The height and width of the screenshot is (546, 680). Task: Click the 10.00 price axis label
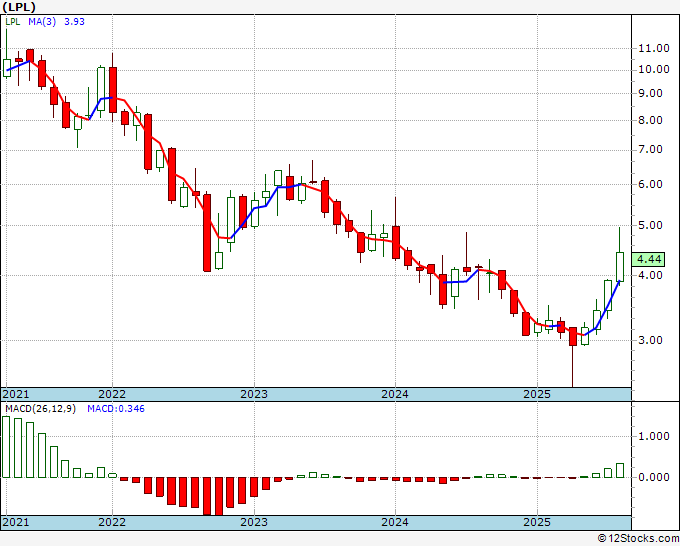point(654,69)
